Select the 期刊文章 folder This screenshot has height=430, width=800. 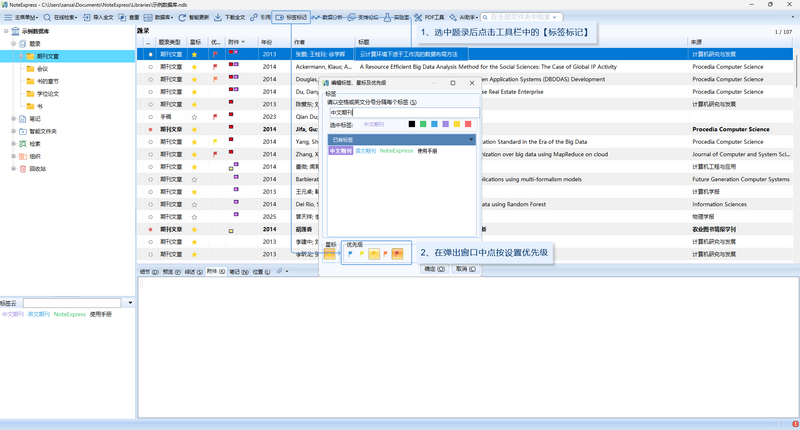coord(47,56)
